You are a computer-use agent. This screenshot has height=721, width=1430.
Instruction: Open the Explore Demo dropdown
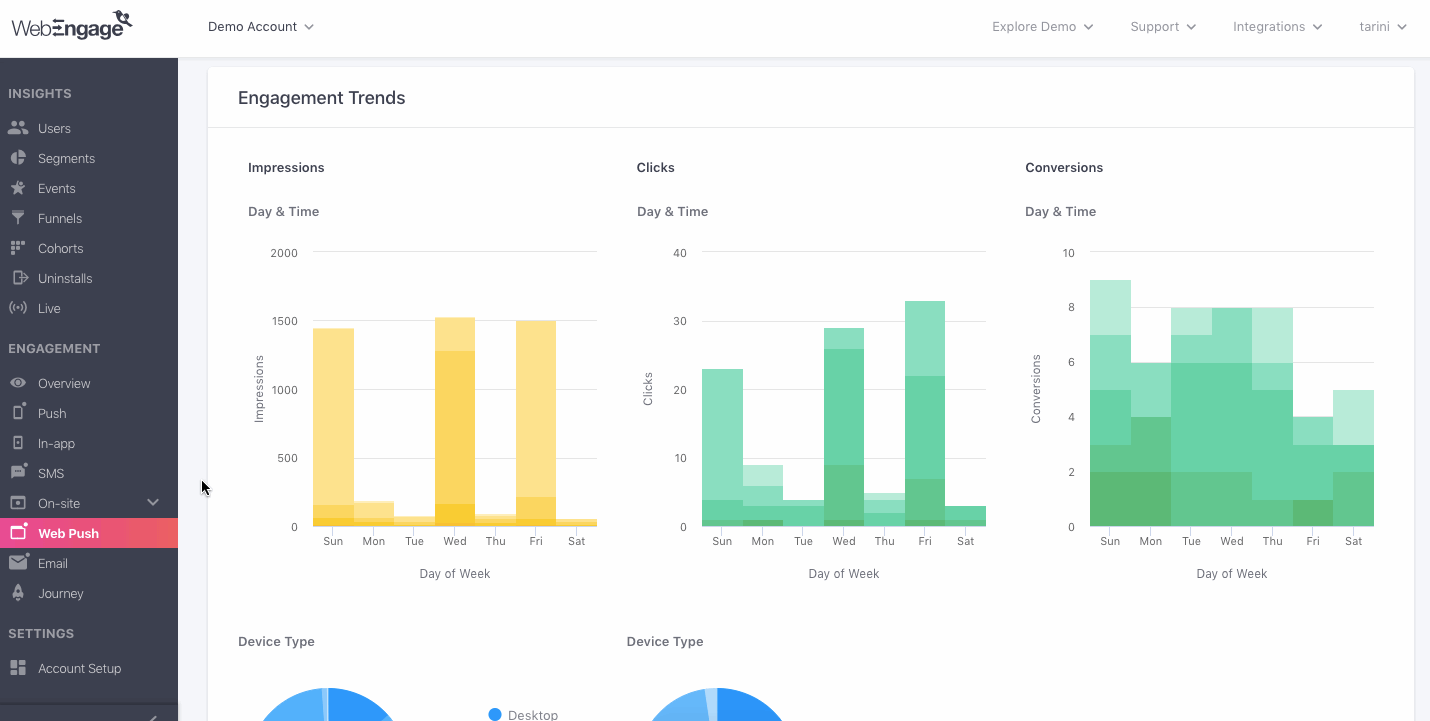tap(1043, 27)
